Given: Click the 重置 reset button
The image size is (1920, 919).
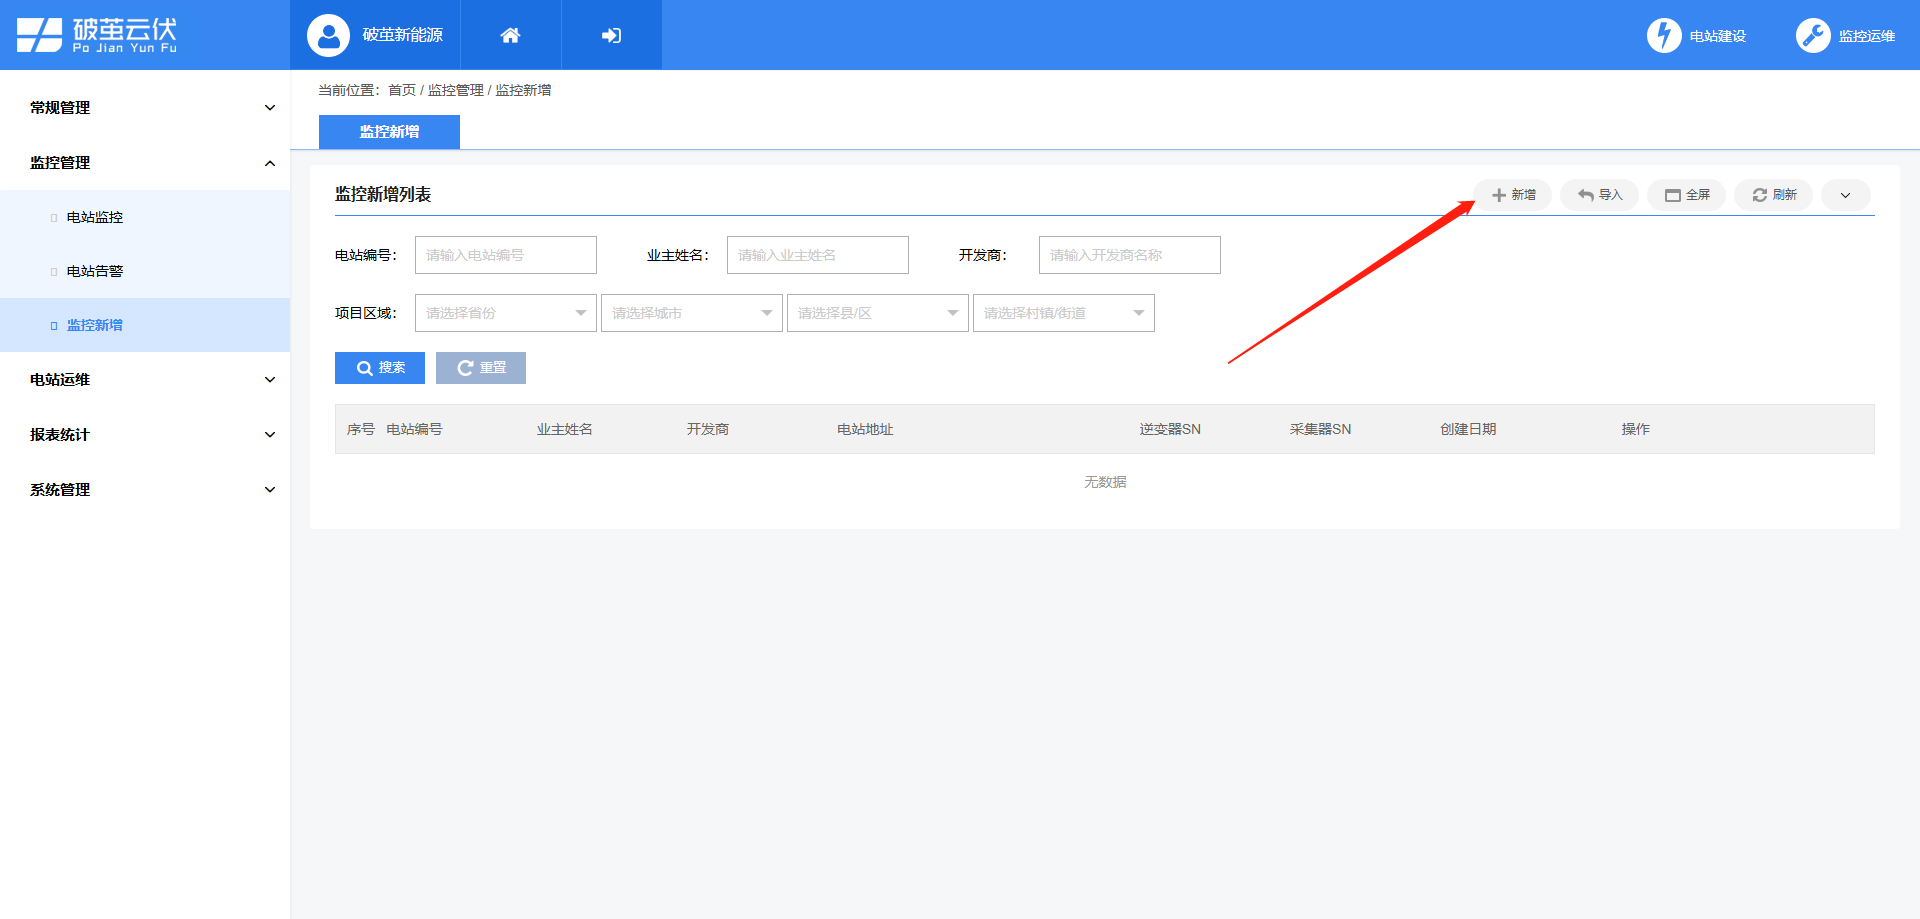Looking at the screenshot, I should tap(481, 367).
